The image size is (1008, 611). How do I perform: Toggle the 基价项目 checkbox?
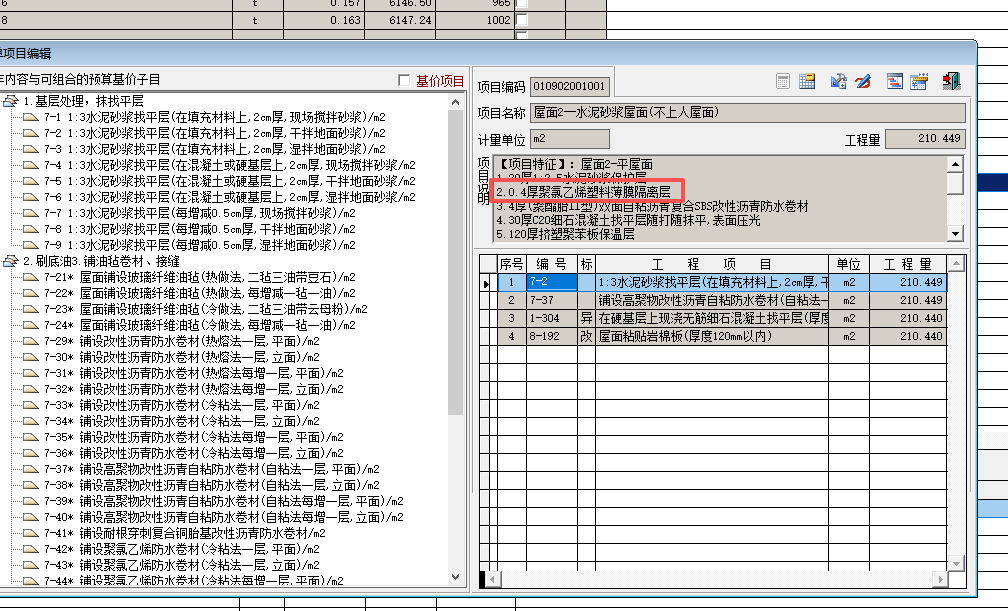404,80
